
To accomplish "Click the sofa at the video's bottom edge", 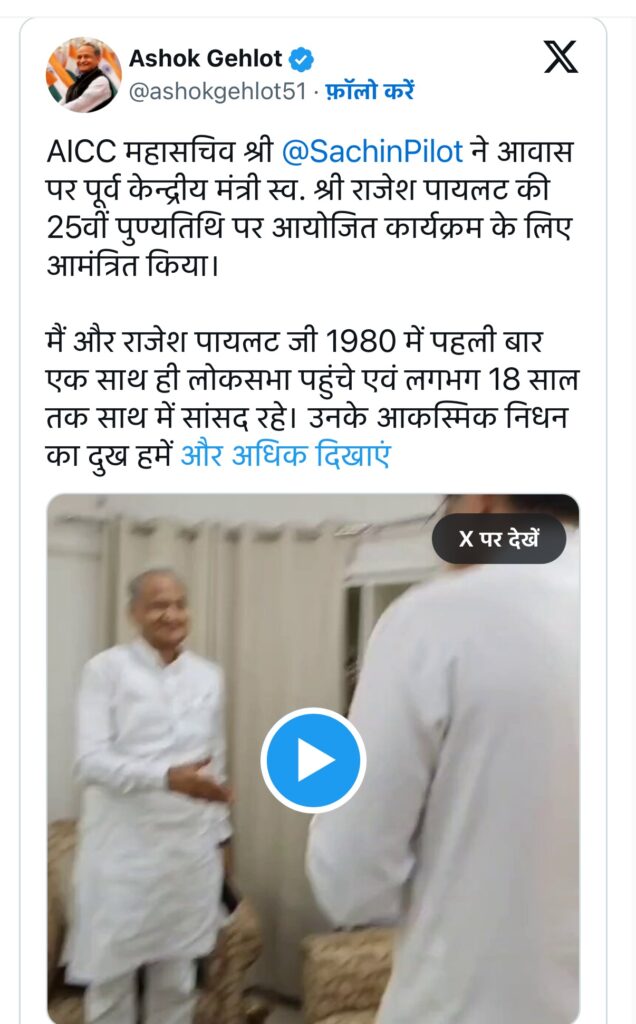I will 346,973.
